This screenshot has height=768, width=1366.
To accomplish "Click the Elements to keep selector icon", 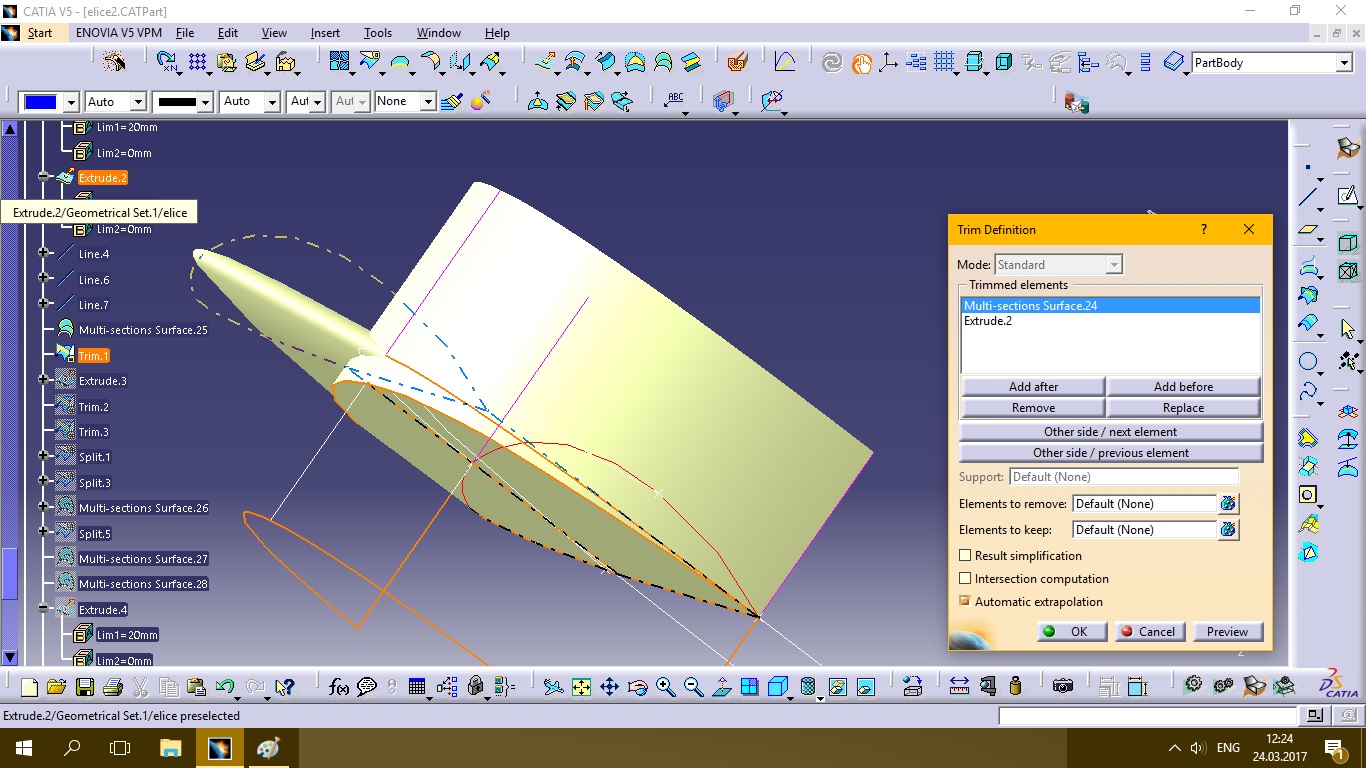I will pyautogui.click(x=1229, y=529).
